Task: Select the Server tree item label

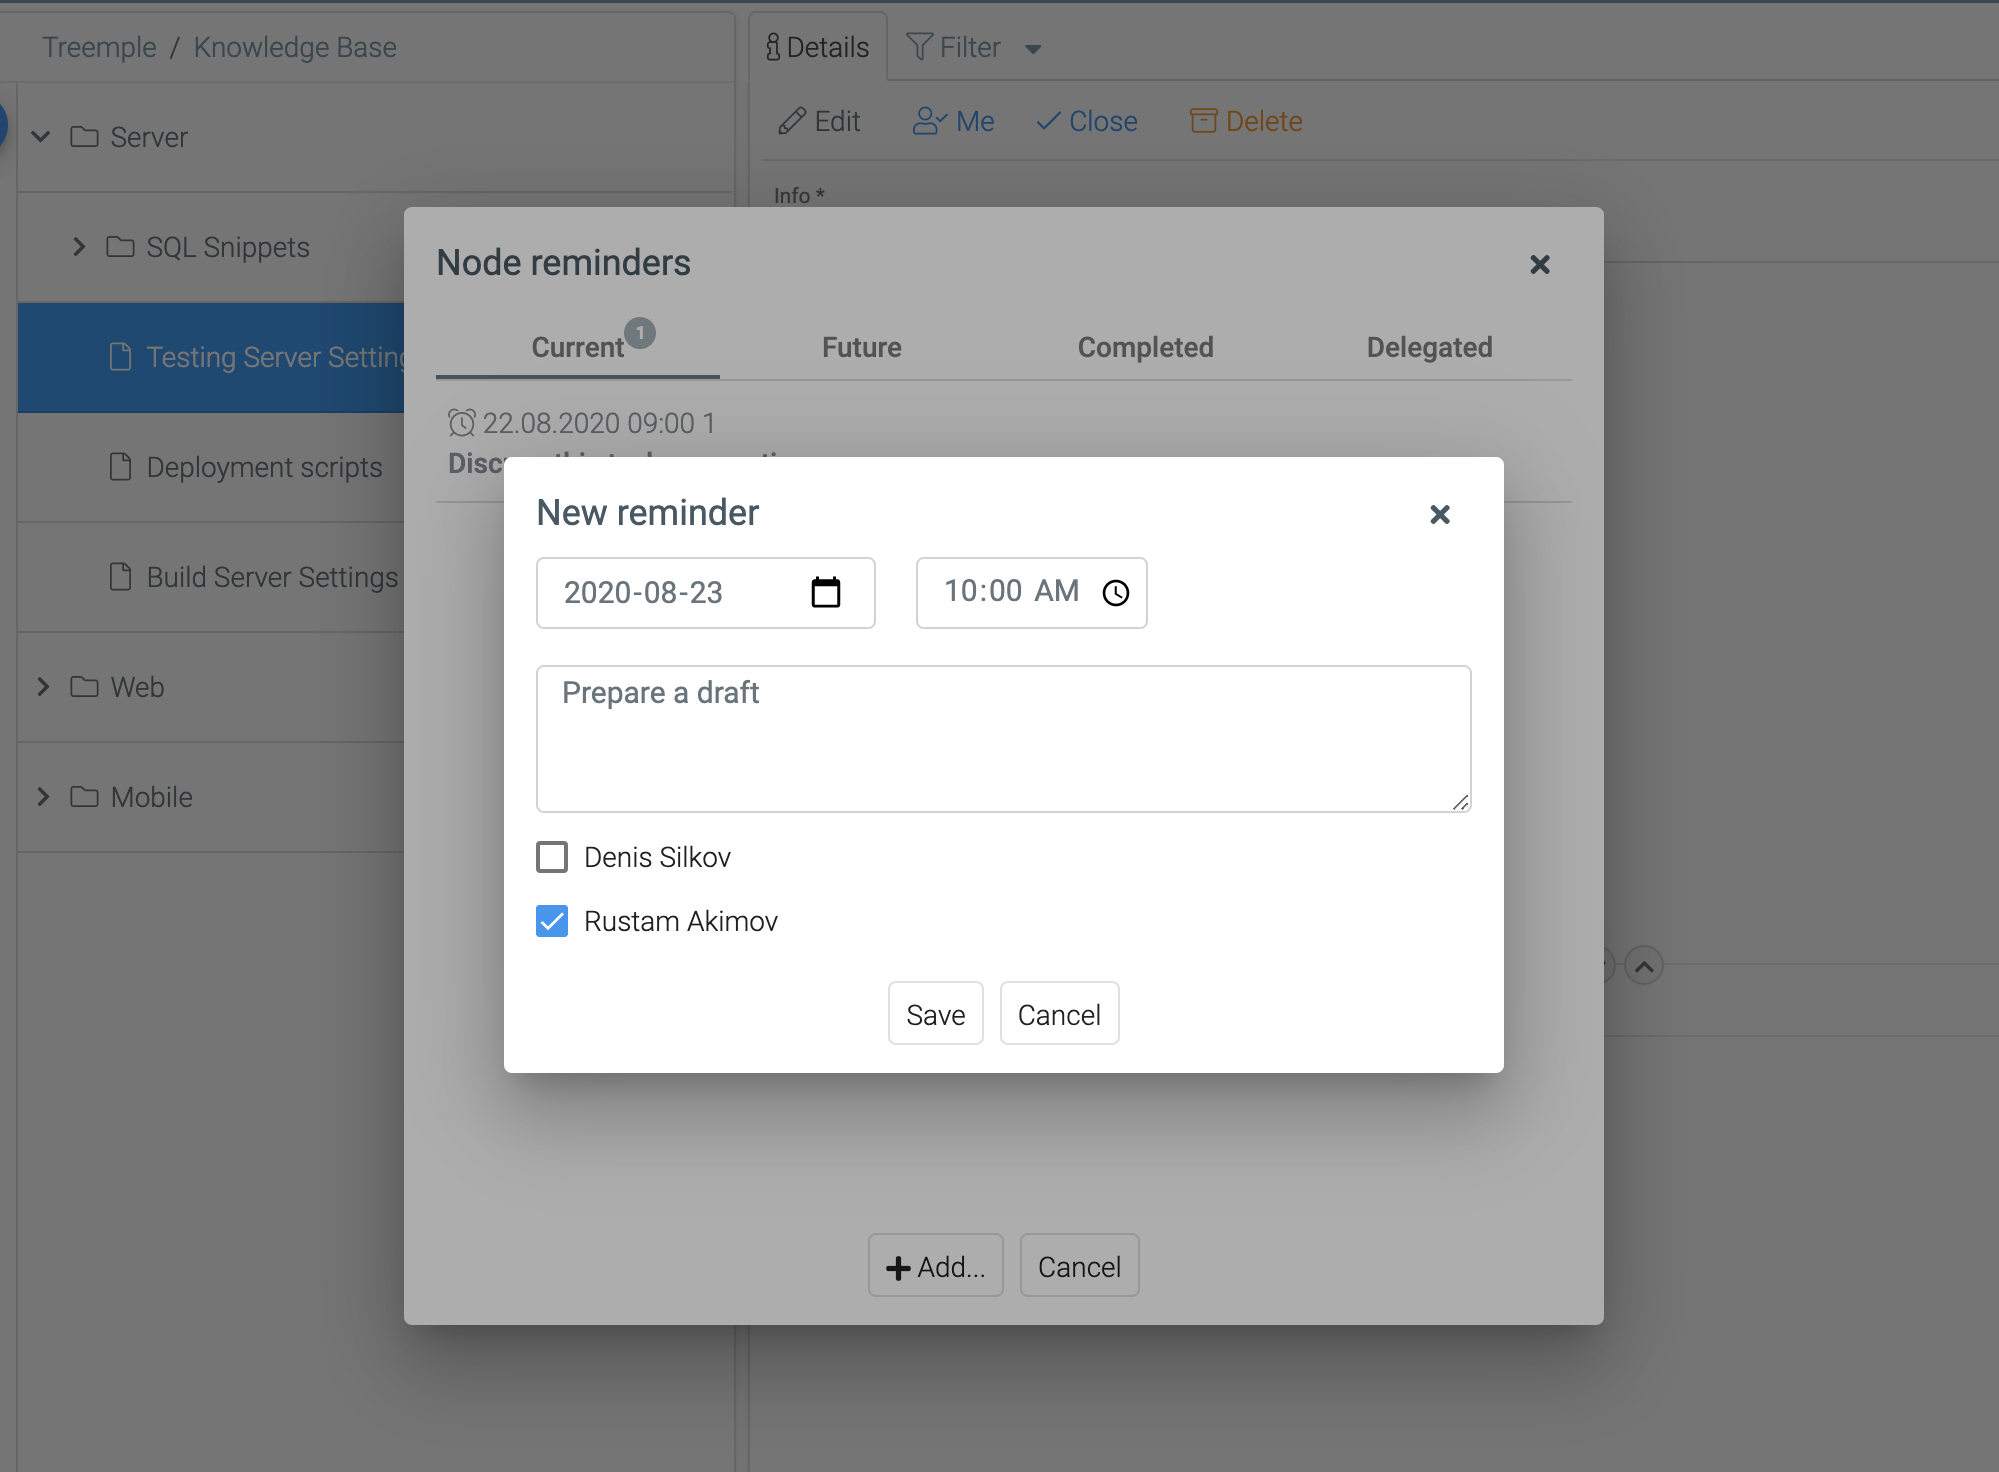Action: pyautogui.click(x=149, y=137)
